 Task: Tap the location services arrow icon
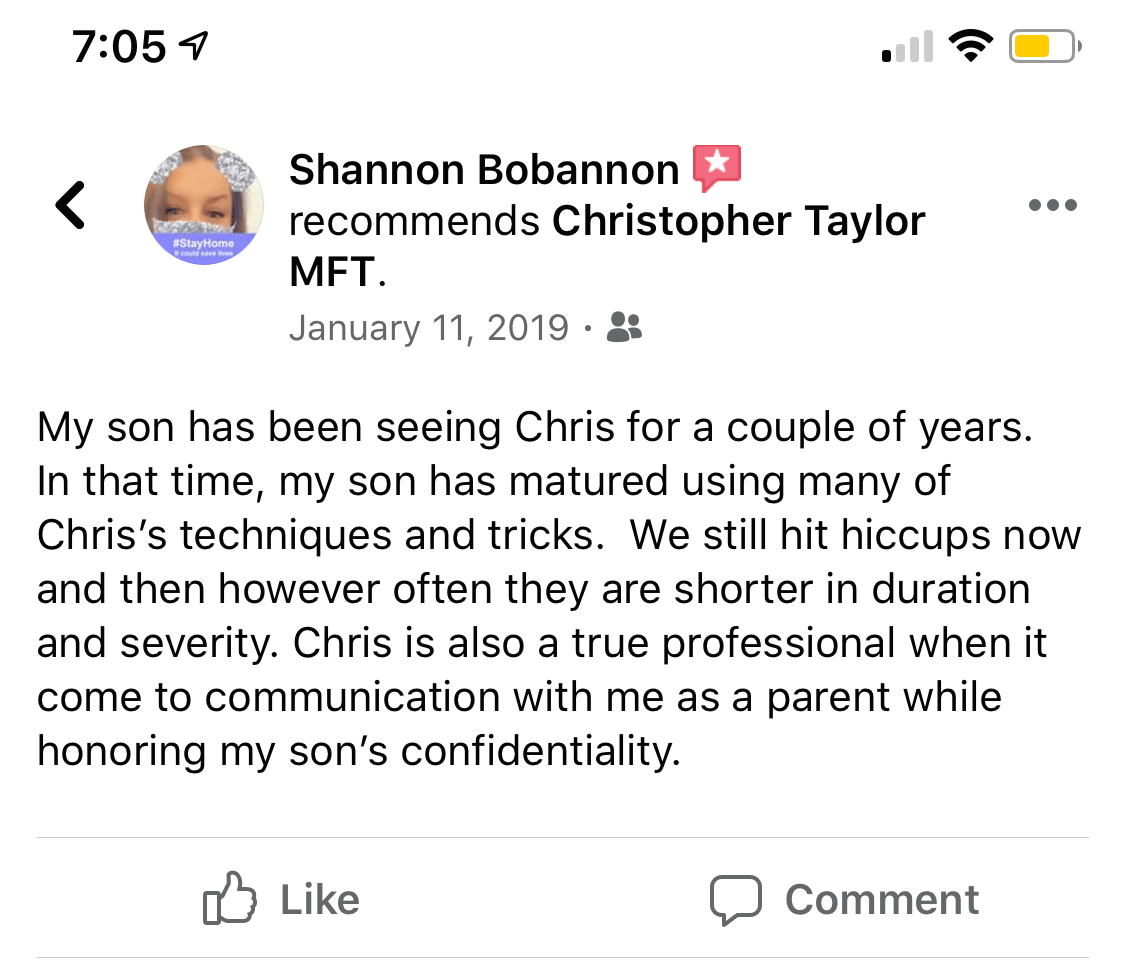coord(194,46)
